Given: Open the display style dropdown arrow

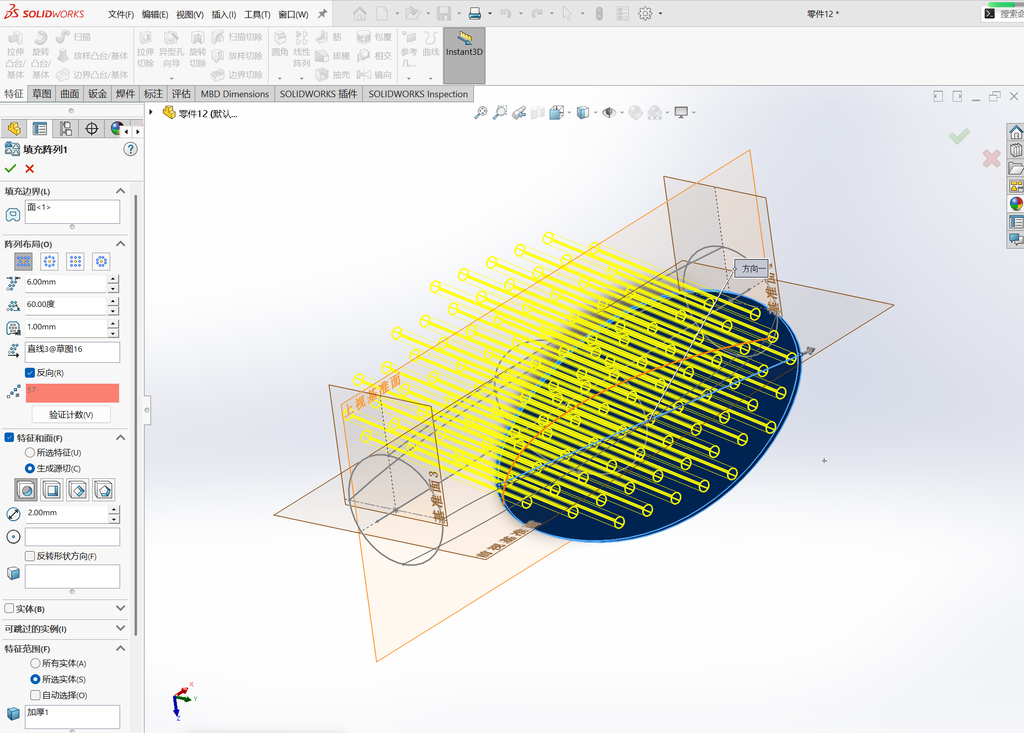Looking at the screenshot, I should click(596, 113).
